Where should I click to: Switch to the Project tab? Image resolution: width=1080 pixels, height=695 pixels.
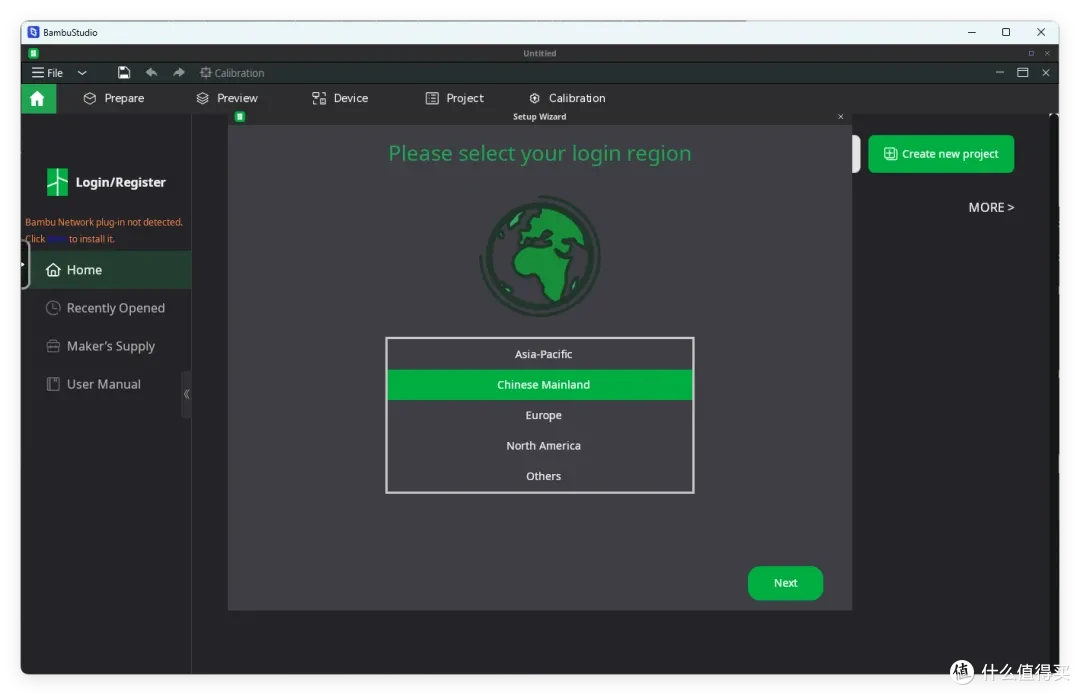click(455, 98)
